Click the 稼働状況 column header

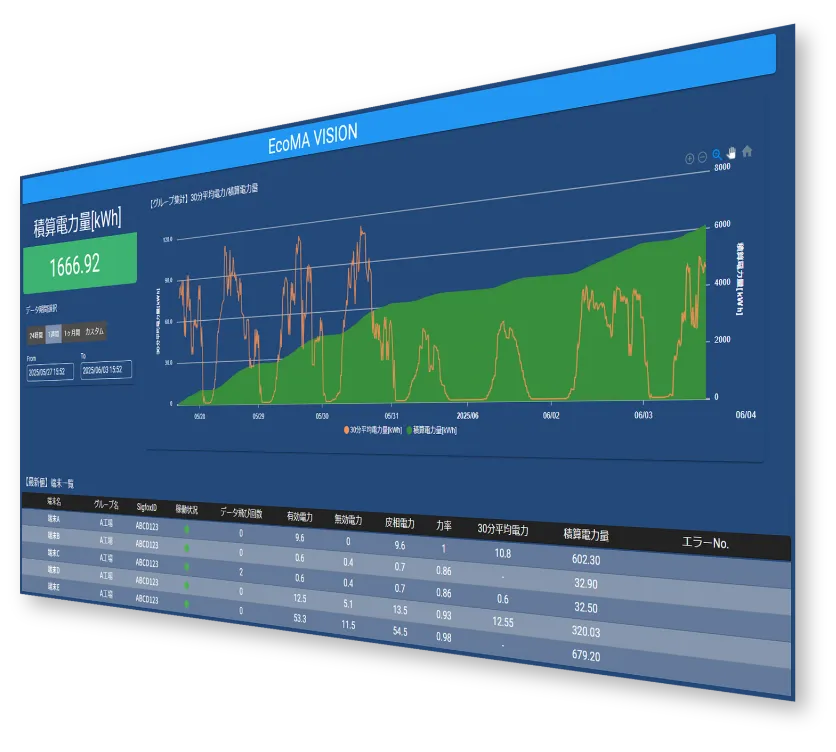(187, 509)
